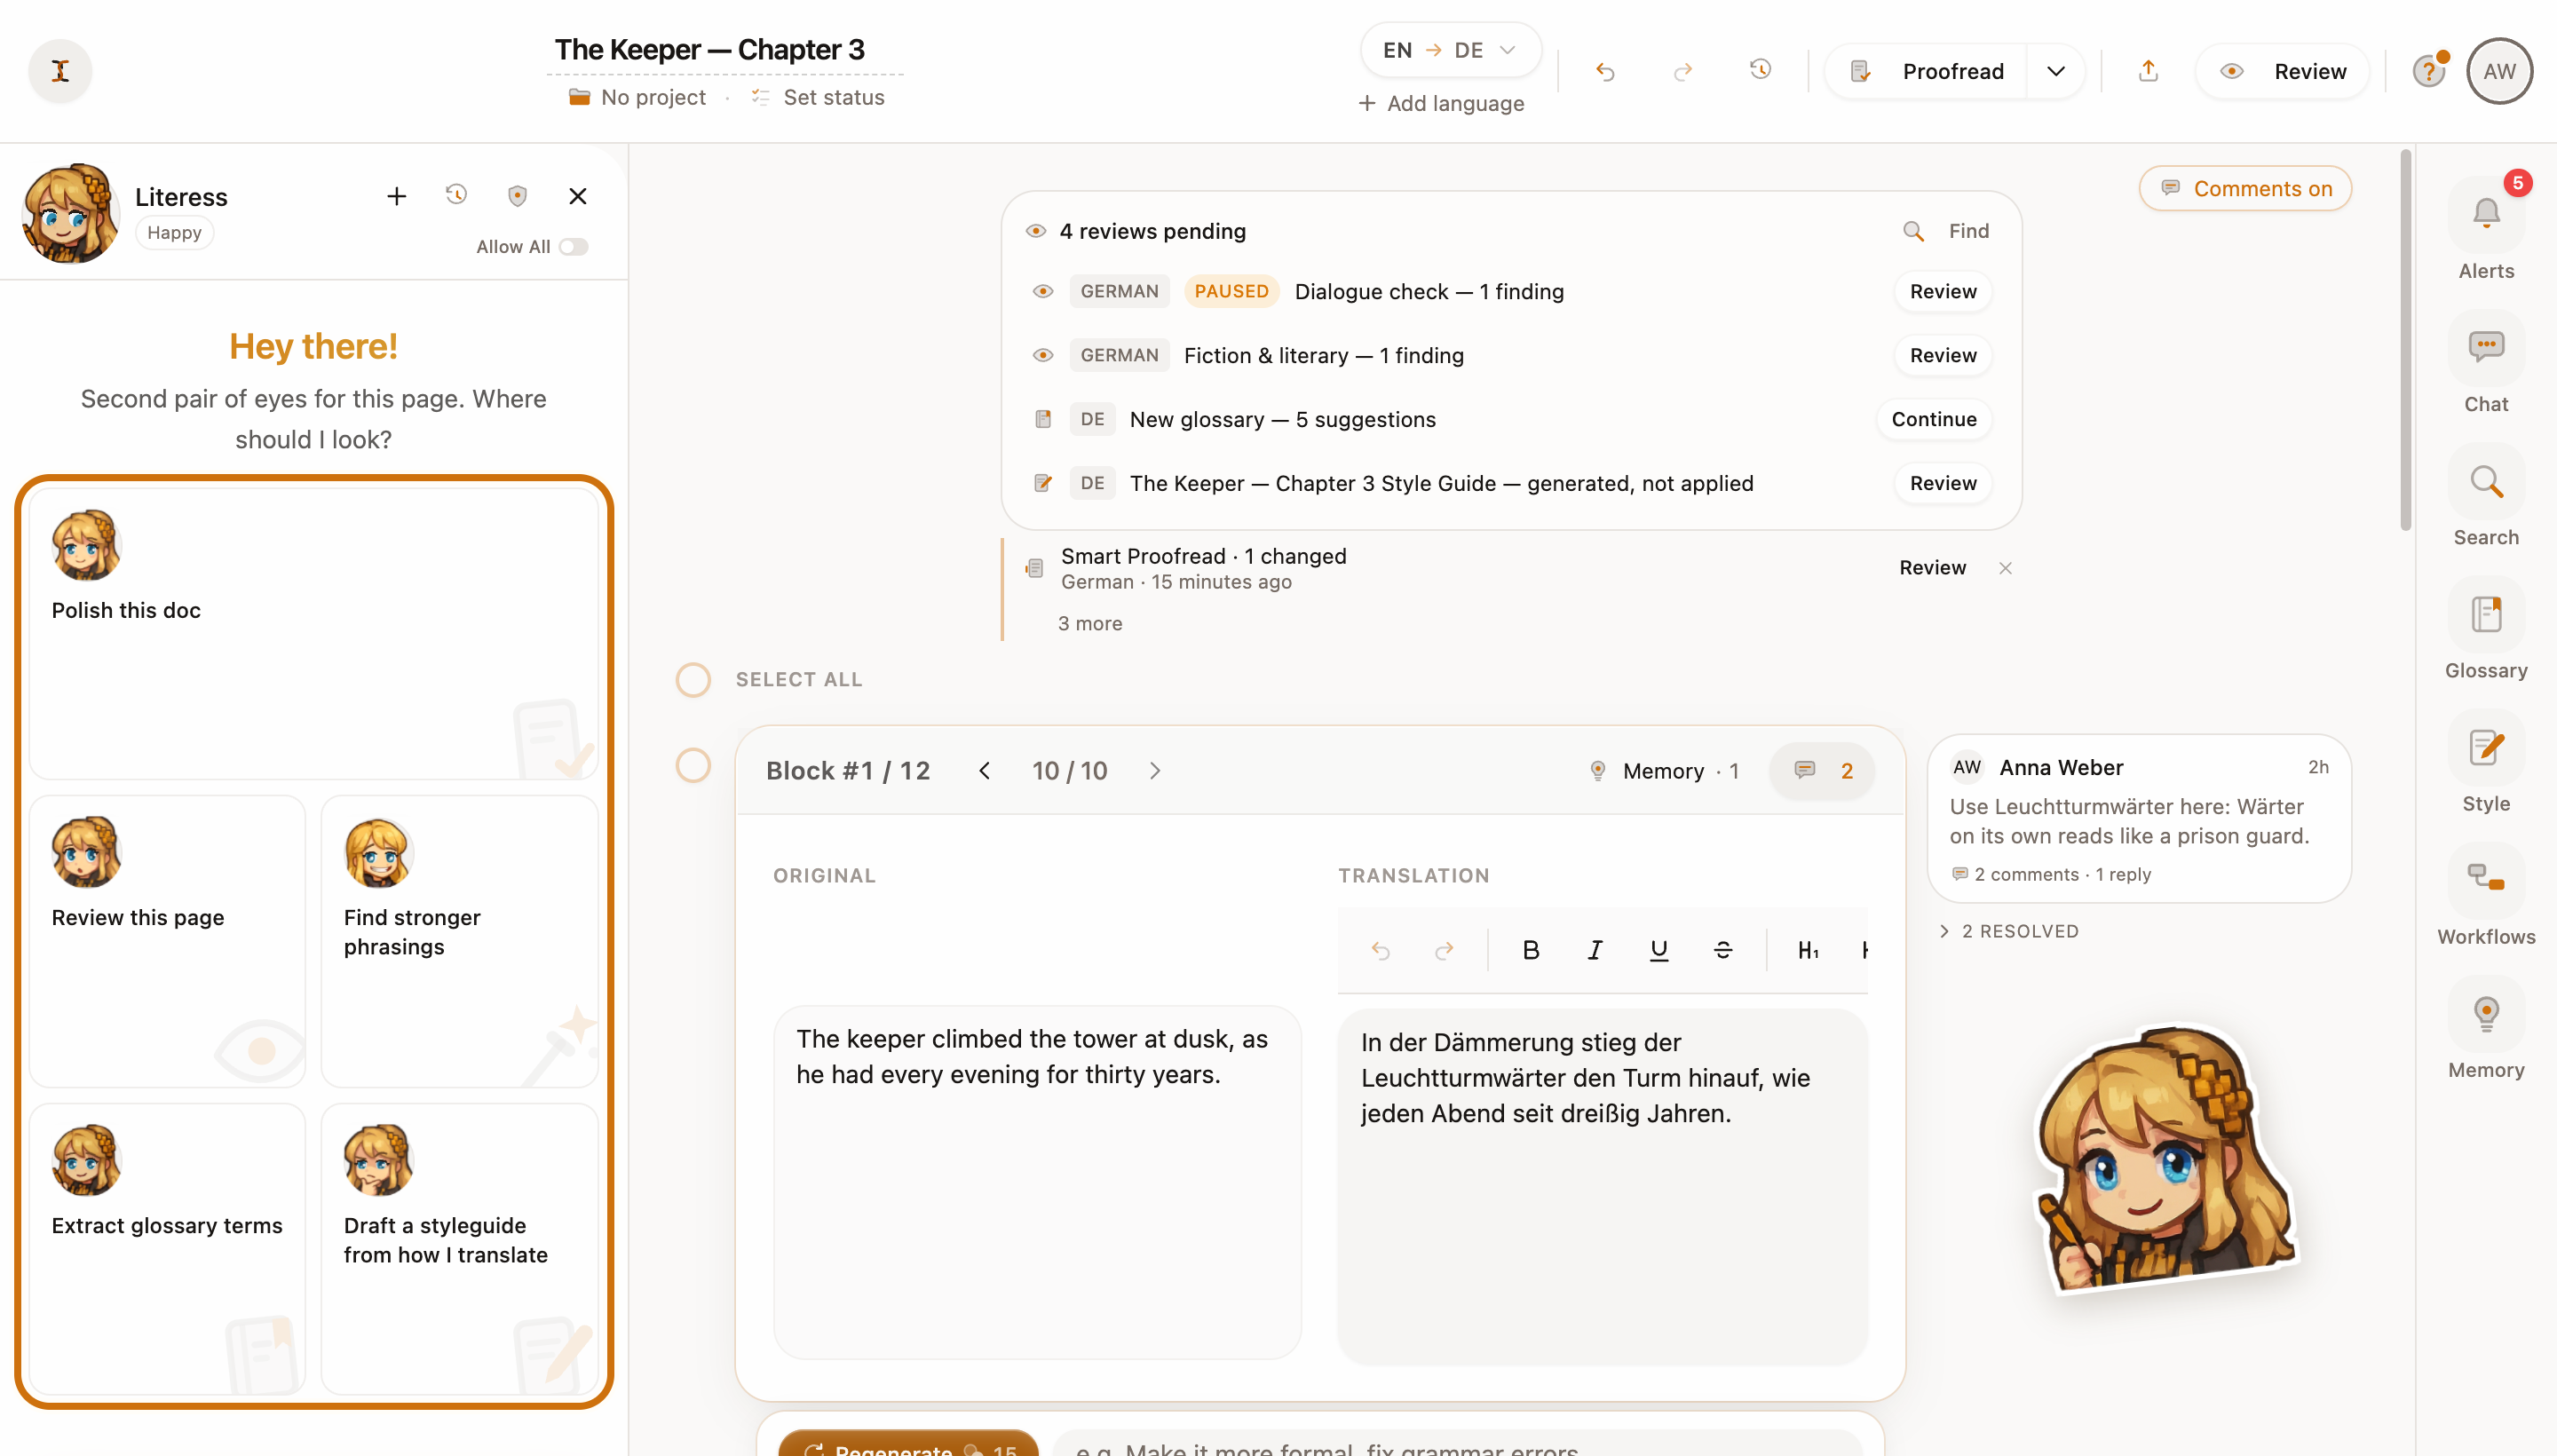The width and height of the screenshot is (2557, 1456).
Task: Review the Dialogue check finding
Action: [x=1943, y=291]
